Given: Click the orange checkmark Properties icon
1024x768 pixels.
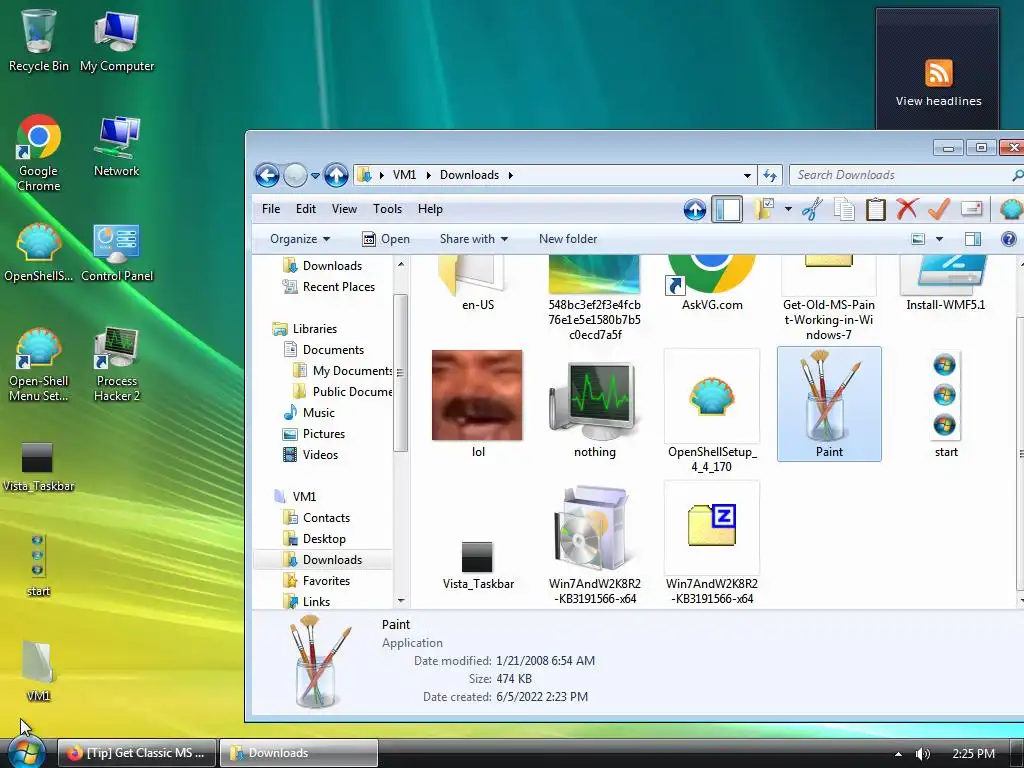Looking at the screenshot, I should (x=938, y=209).
